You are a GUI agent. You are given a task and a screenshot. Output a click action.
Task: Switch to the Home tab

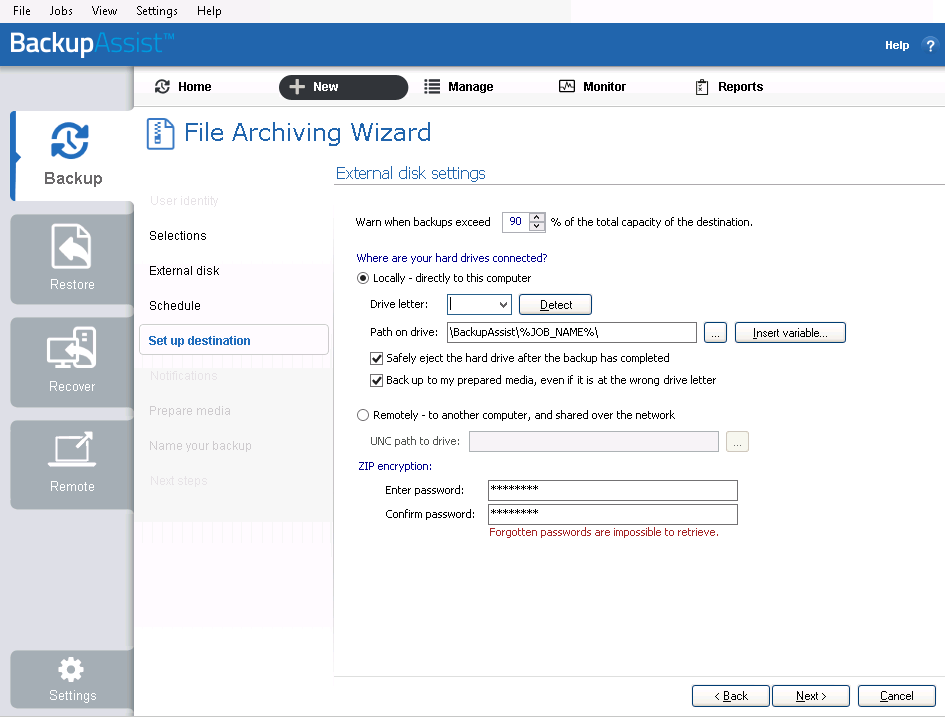tap(183, 87)
